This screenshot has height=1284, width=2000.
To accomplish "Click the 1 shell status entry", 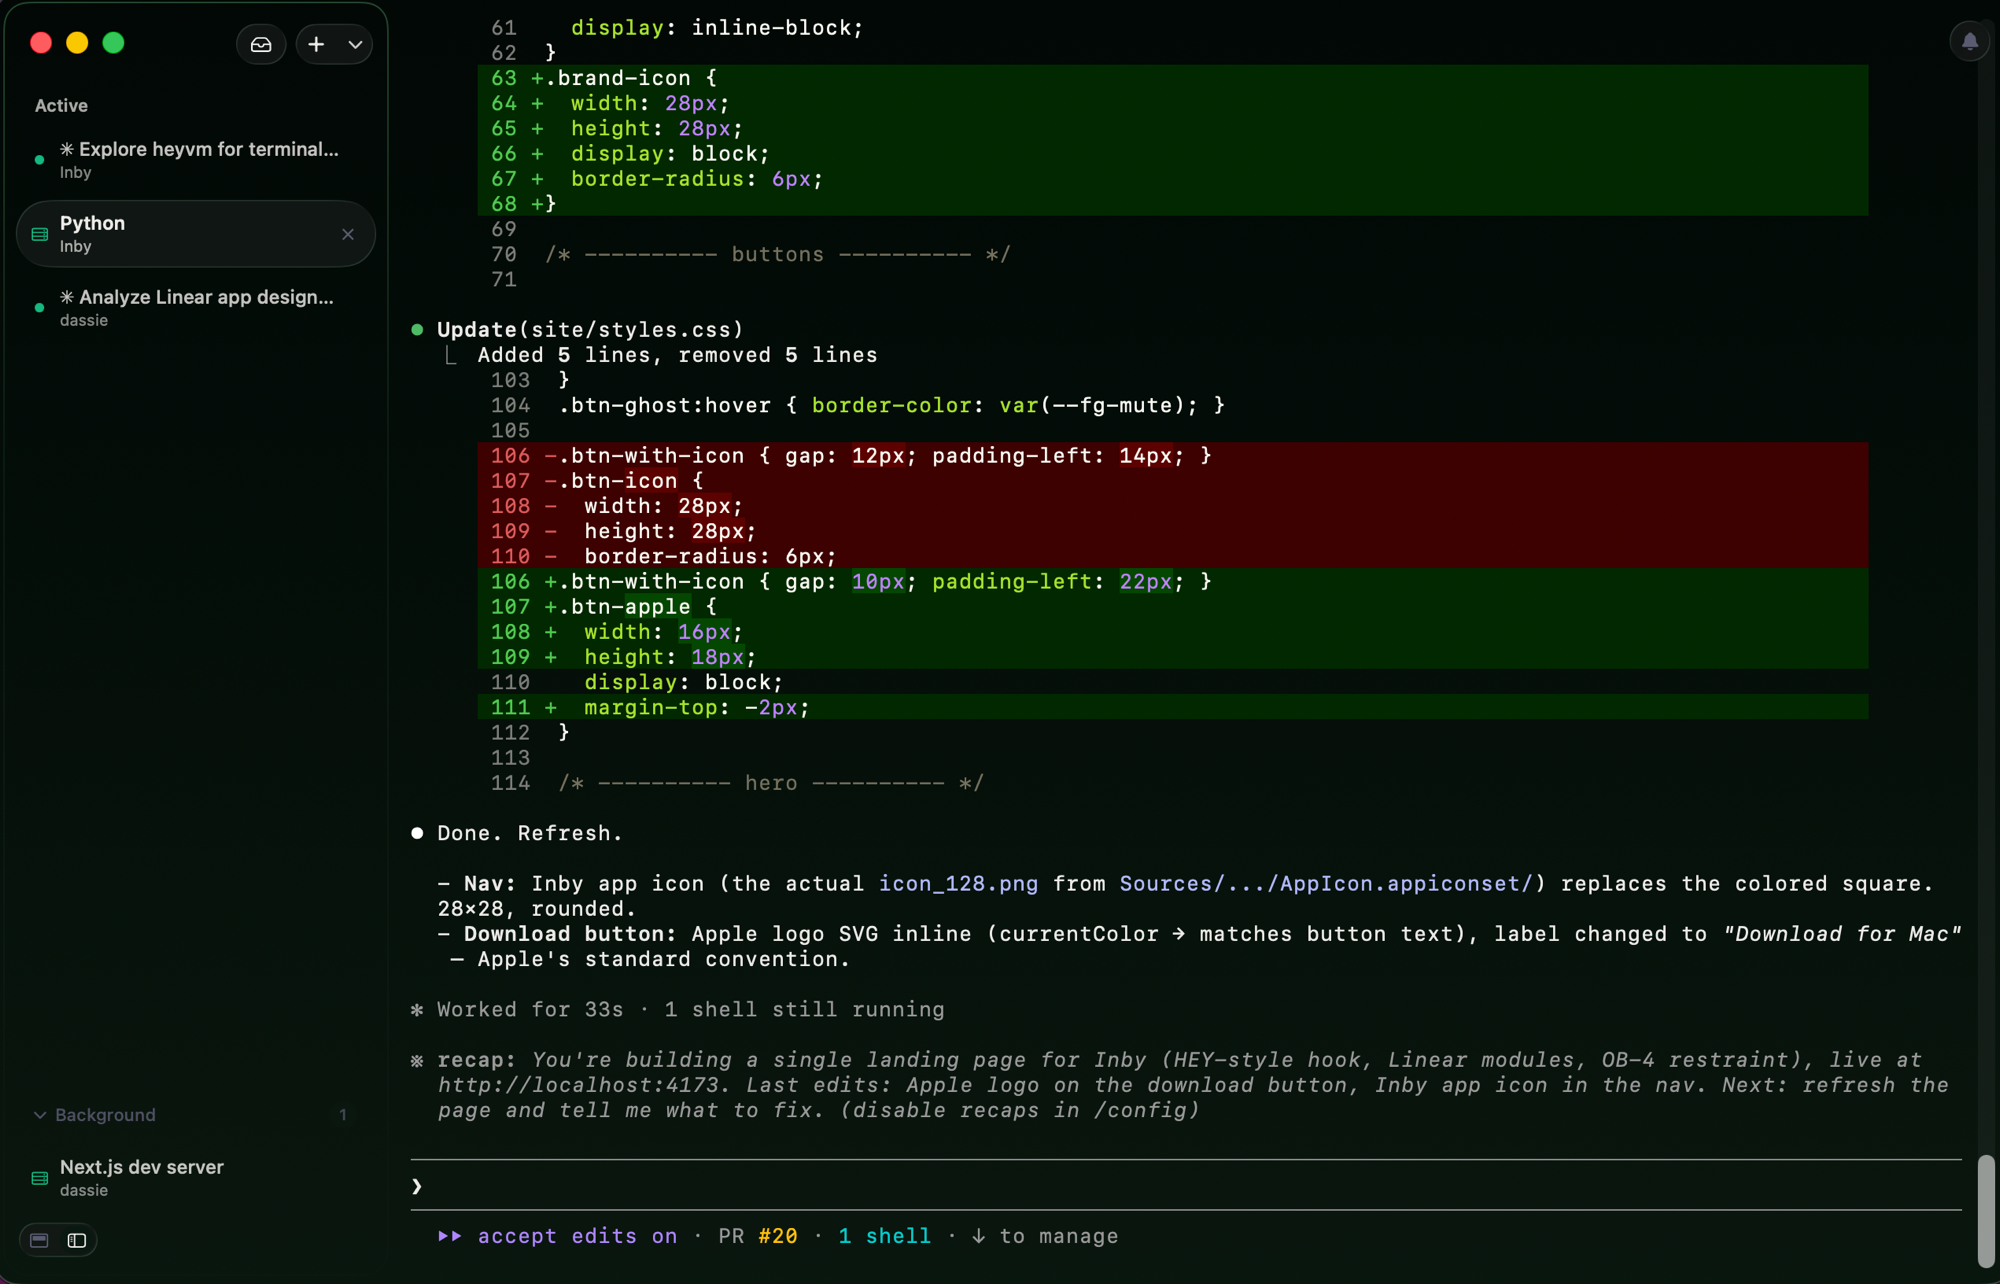I will coord(884,1236).
